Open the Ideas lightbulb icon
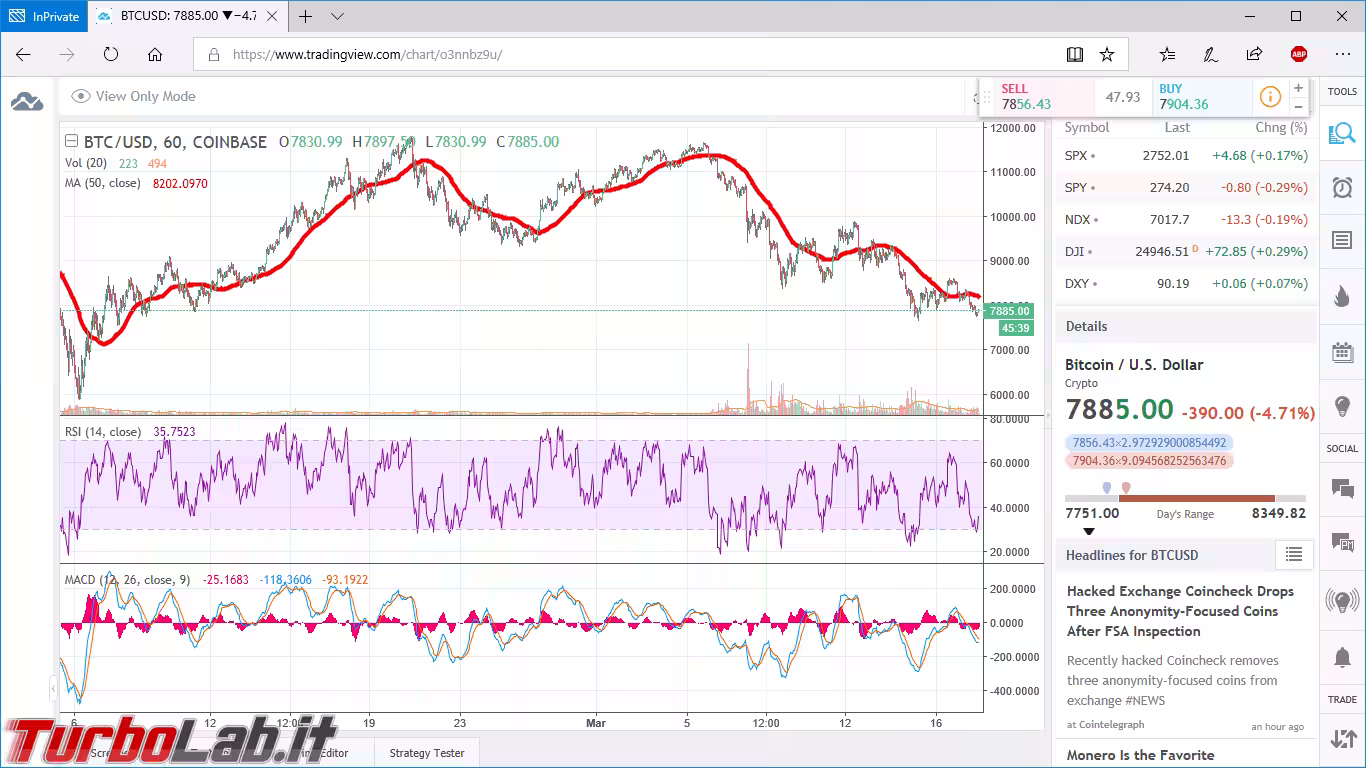 click(1342, 406)
